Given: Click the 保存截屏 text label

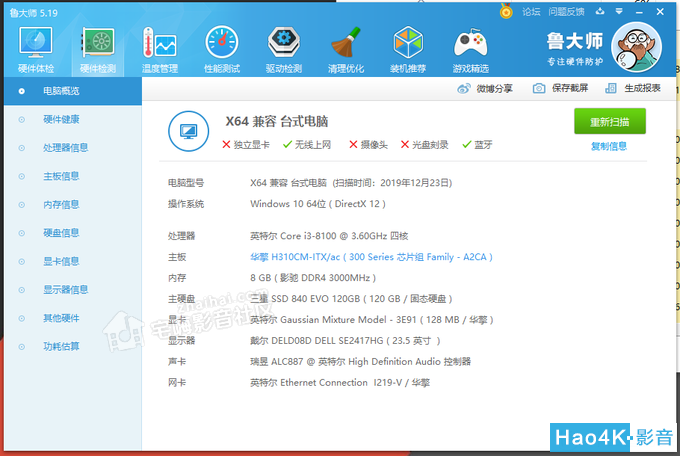Looking at the screenshot, I should pos(570,88).
